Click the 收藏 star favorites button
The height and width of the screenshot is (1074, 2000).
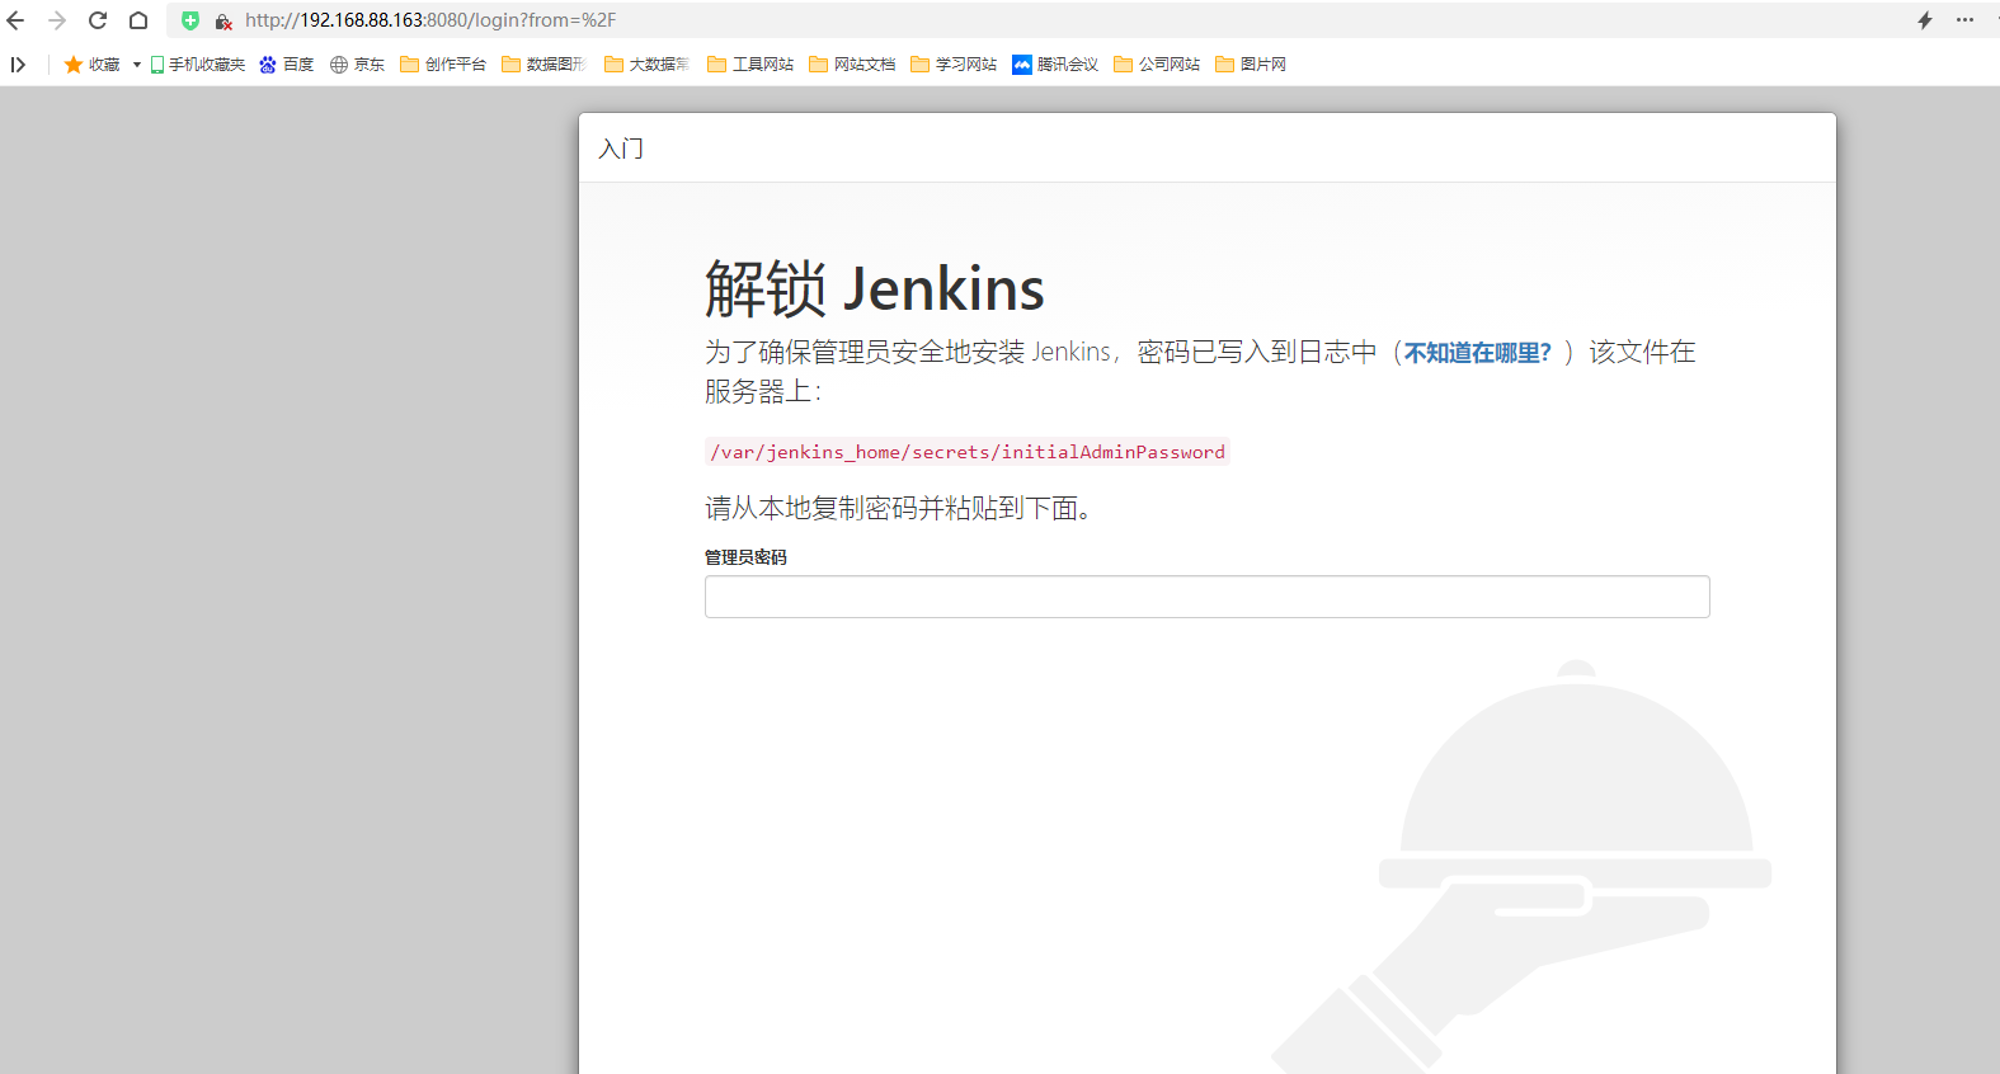[92, 65]
